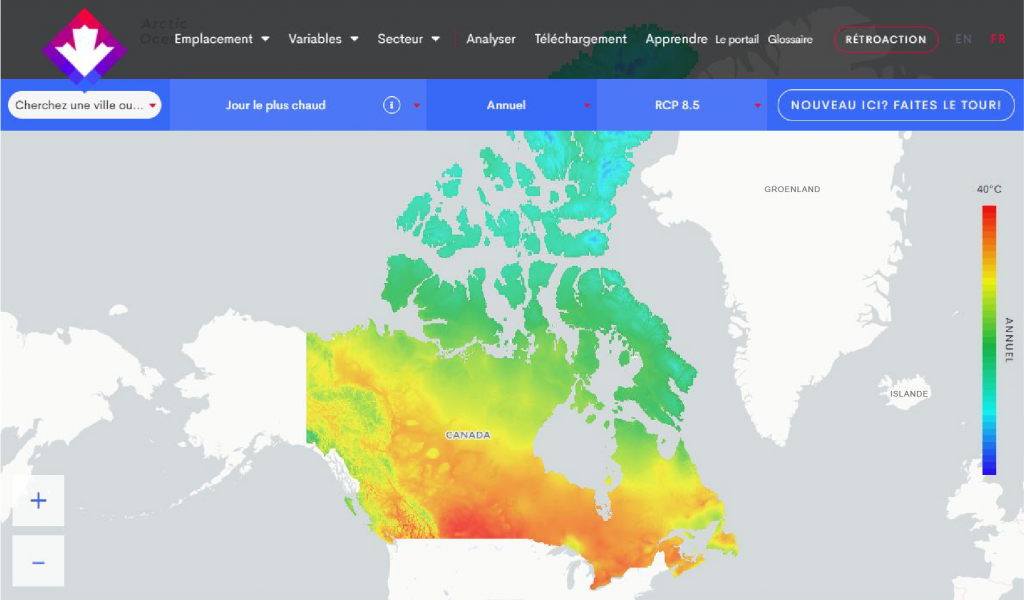1024x600 pixels.
Task: Go to the Analyser page
Action: 491,39
